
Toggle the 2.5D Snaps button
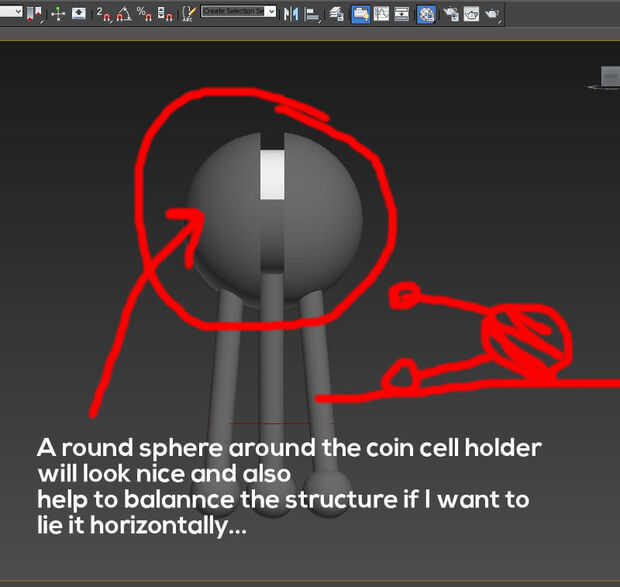[104, 14]
